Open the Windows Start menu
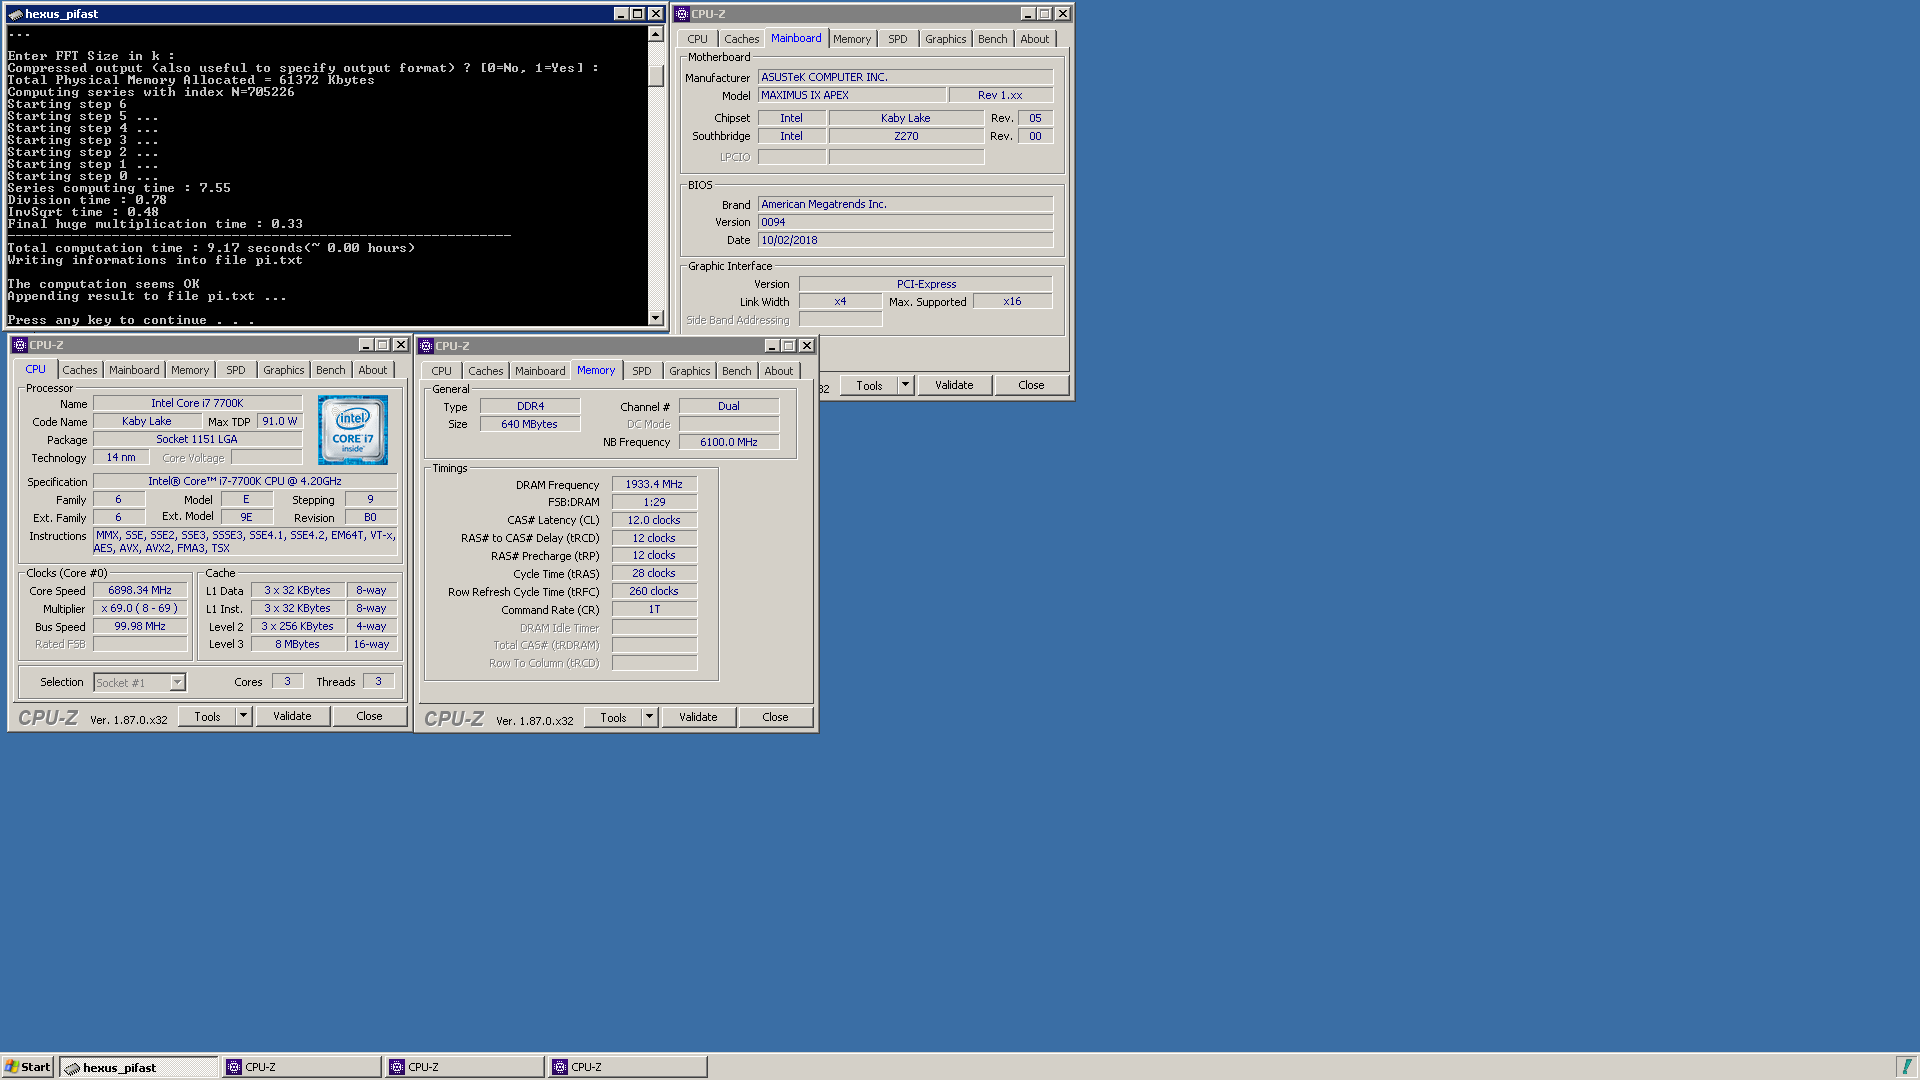The height and width of the screenshot is (1080, 1920). click(27, 1067)
